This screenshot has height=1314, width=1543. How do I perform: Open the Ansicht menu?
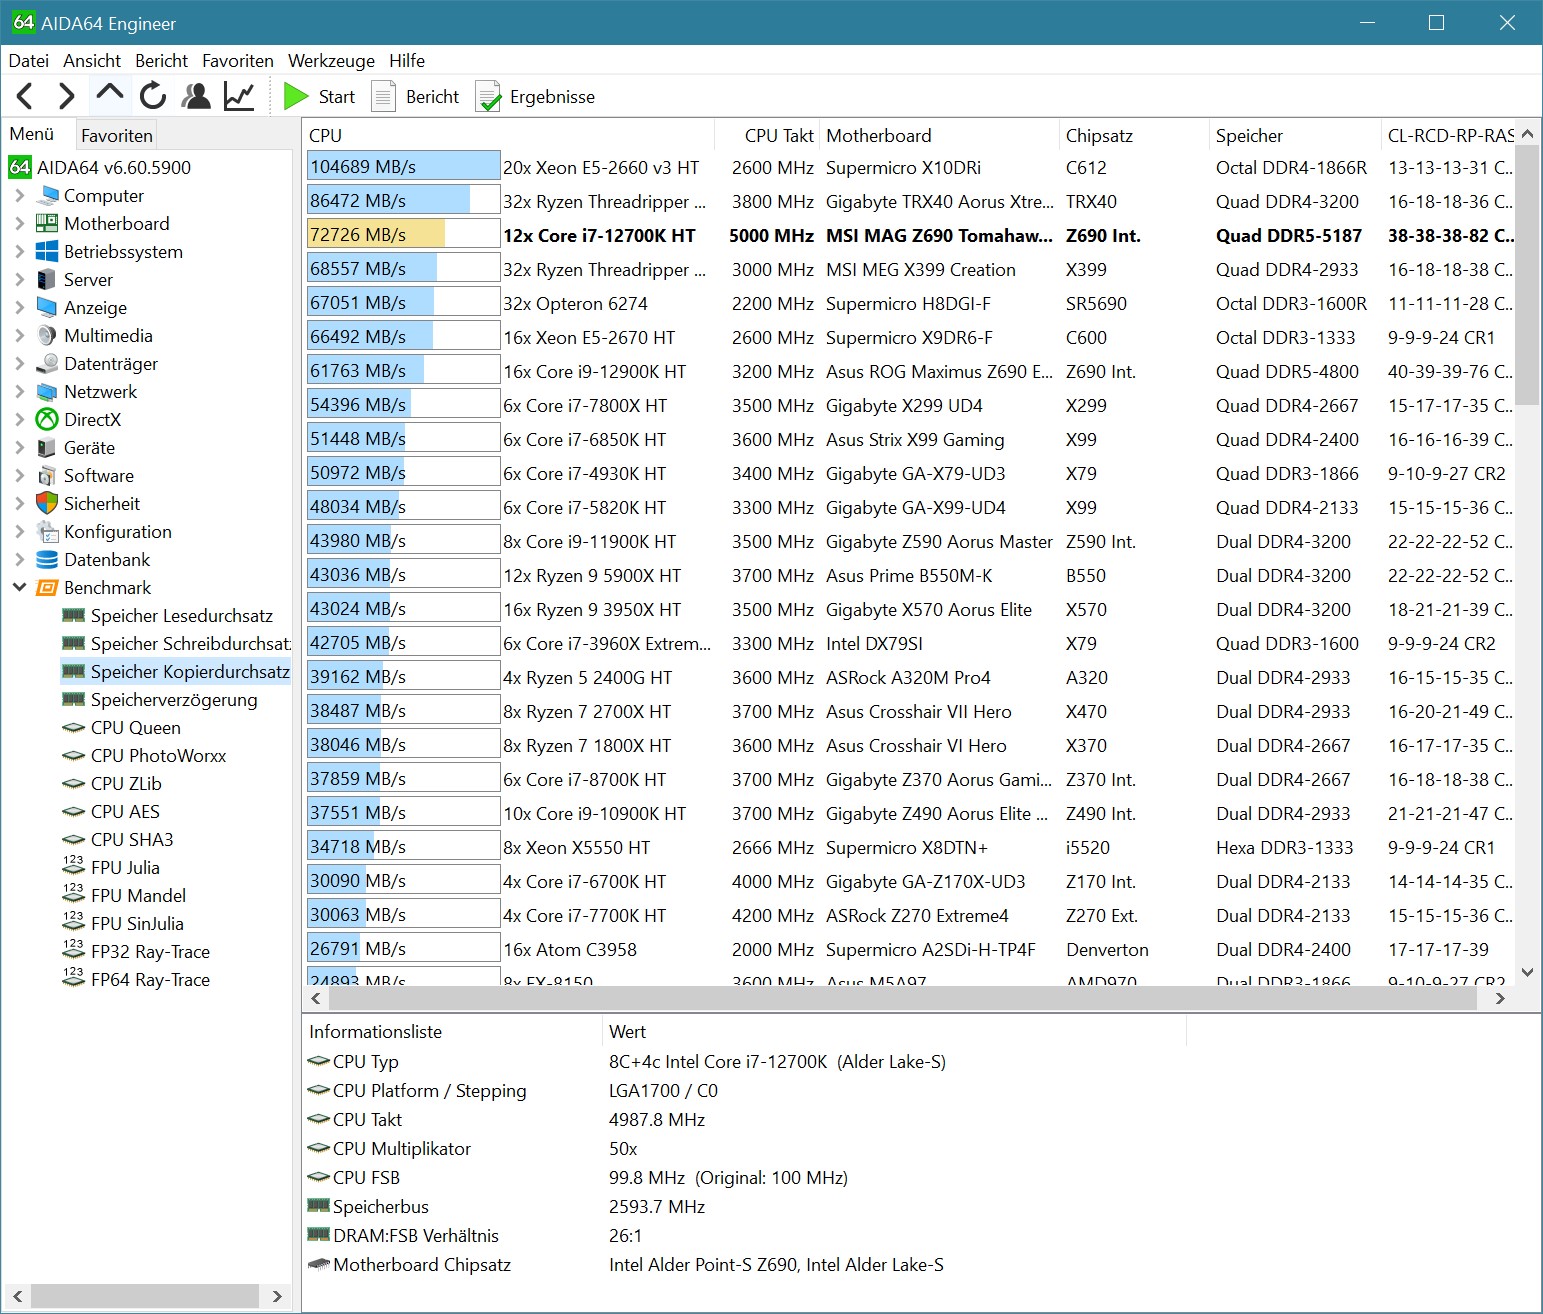tap(92, 61)
